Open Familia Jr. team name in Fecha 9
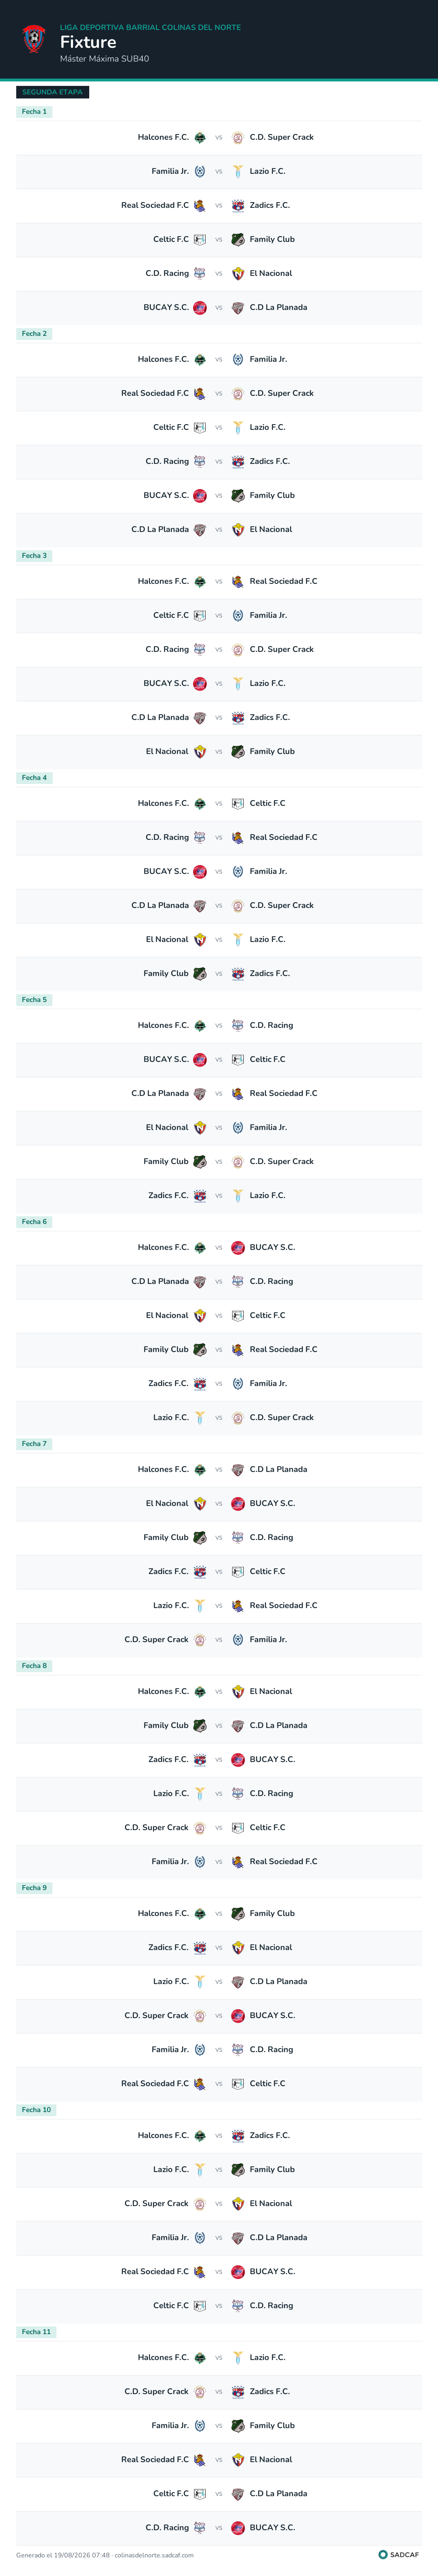 pyautogui.click(x=170, y=2049)
